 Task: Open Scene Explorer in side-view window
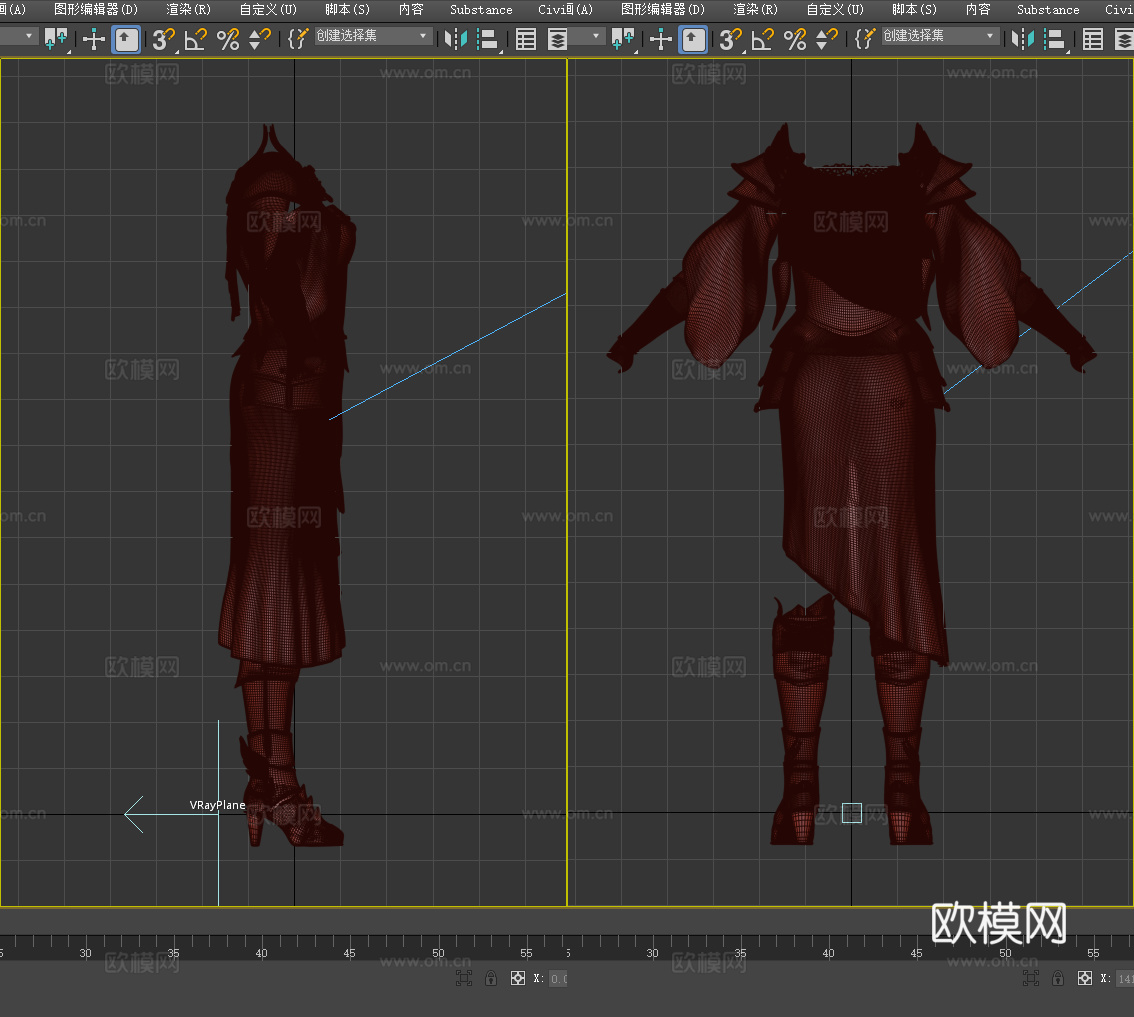click(526, 38)
